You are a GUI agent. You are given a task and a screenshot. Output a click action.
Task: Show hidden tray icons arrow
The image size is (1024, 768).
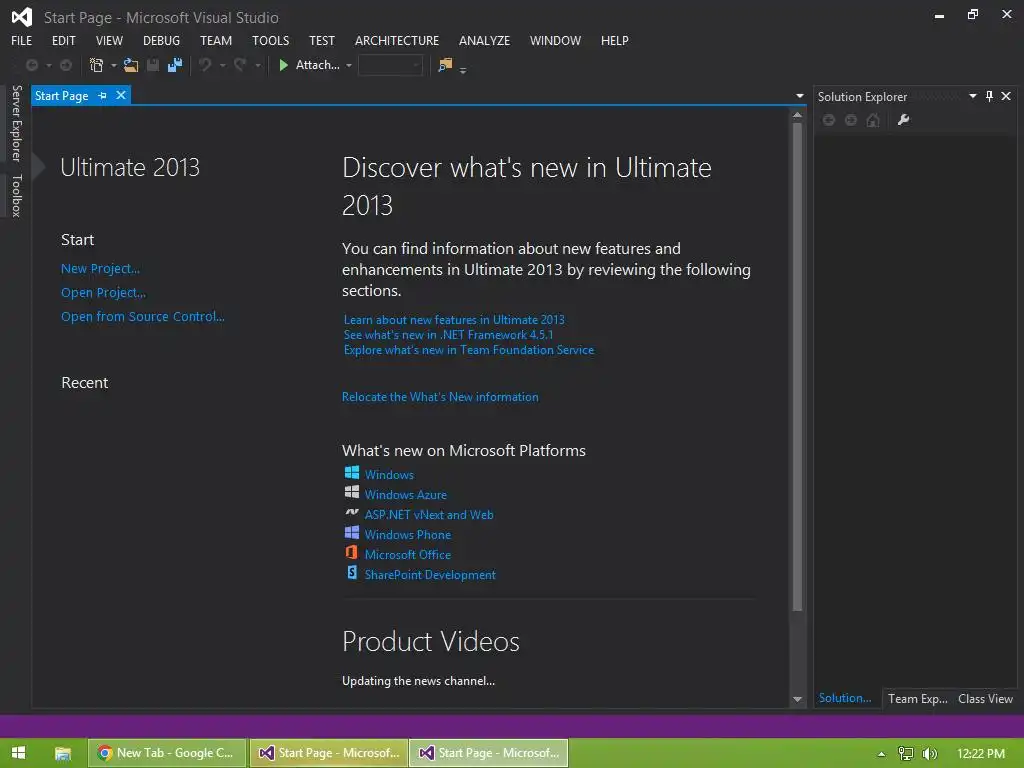882,754
